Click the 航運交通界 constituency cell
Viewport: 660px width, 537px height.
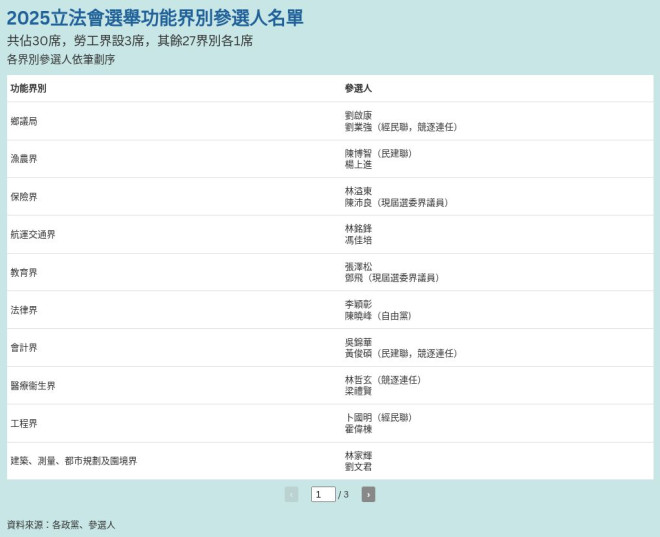pyautogui.click(x=33, y=234)
